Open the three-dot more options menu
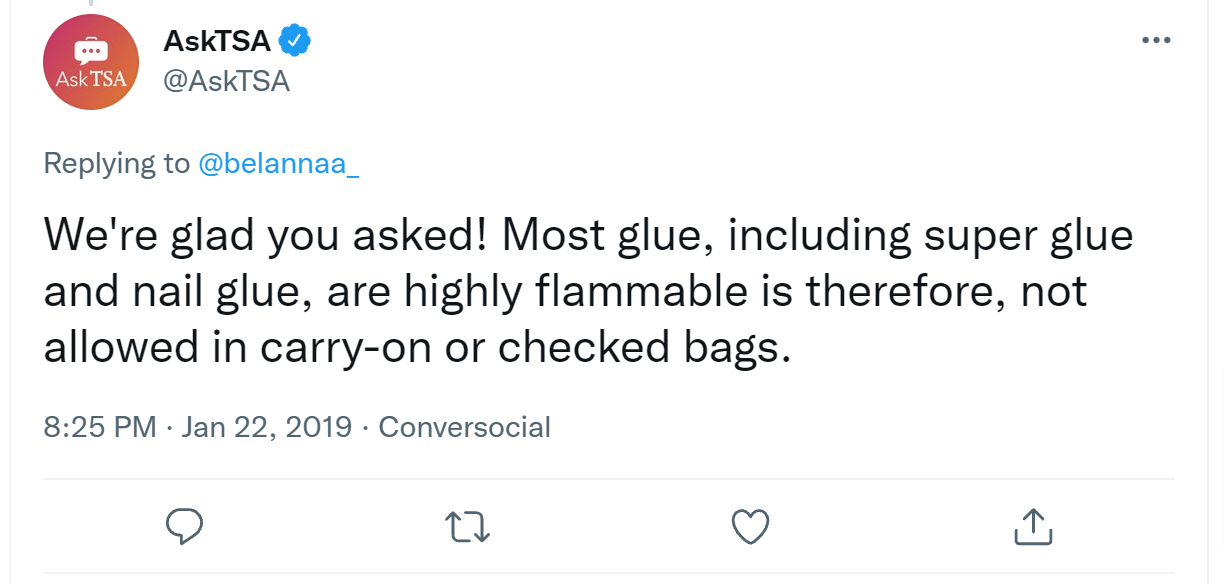This screenshot has width=1224, height=584. [x=1156, y=40]
